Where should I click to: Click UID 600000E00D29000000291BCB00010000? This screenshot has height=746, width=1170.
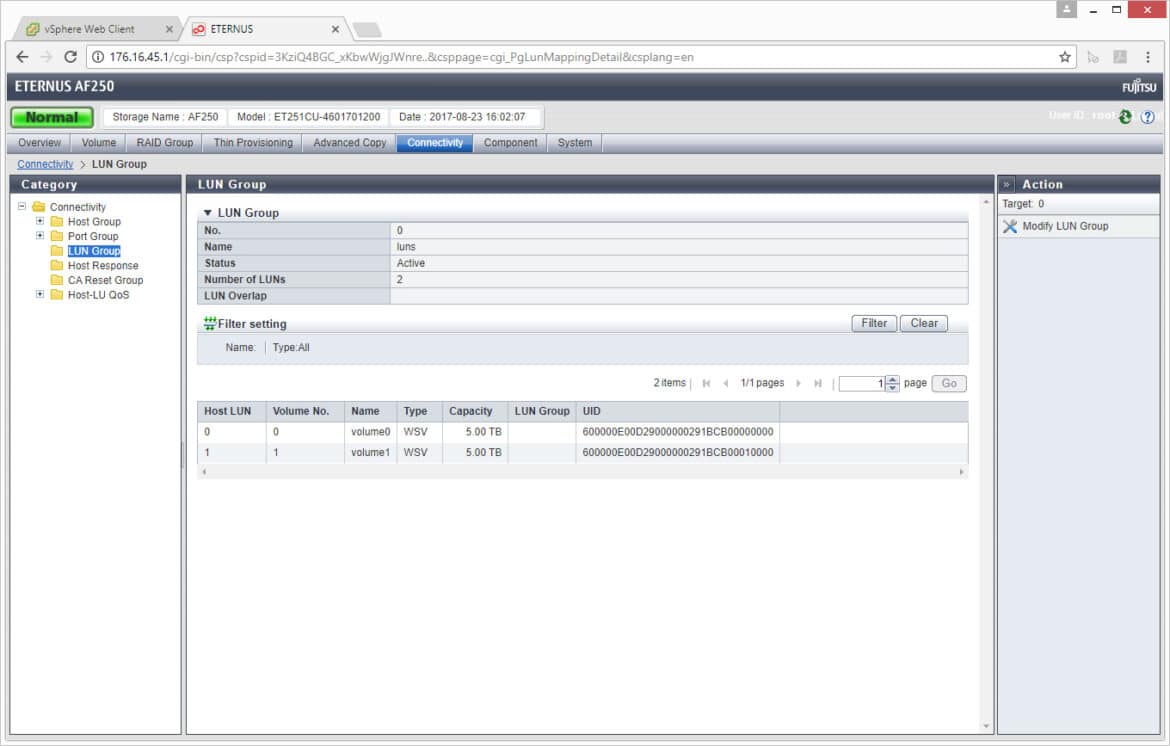[x=678, y=453]
